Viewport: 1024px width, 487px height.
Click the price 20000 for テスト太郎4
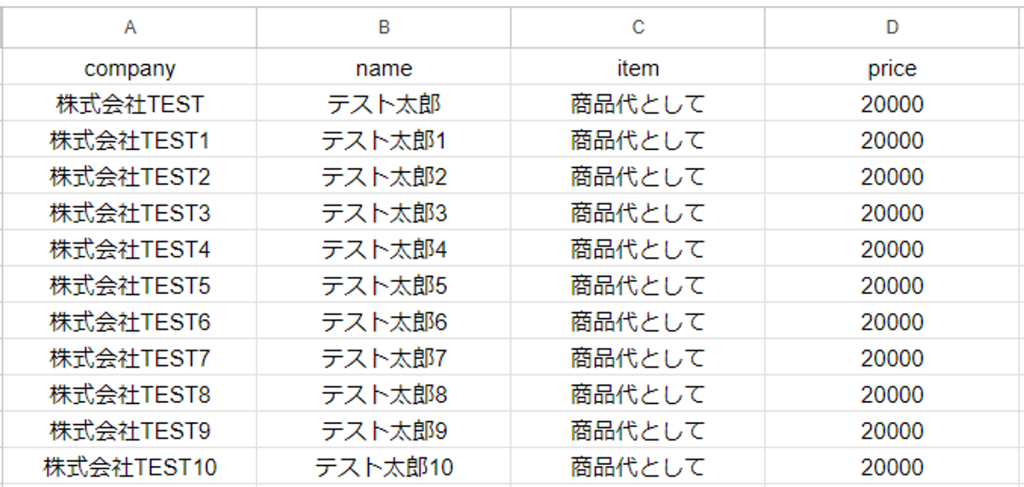click(892, 250)
